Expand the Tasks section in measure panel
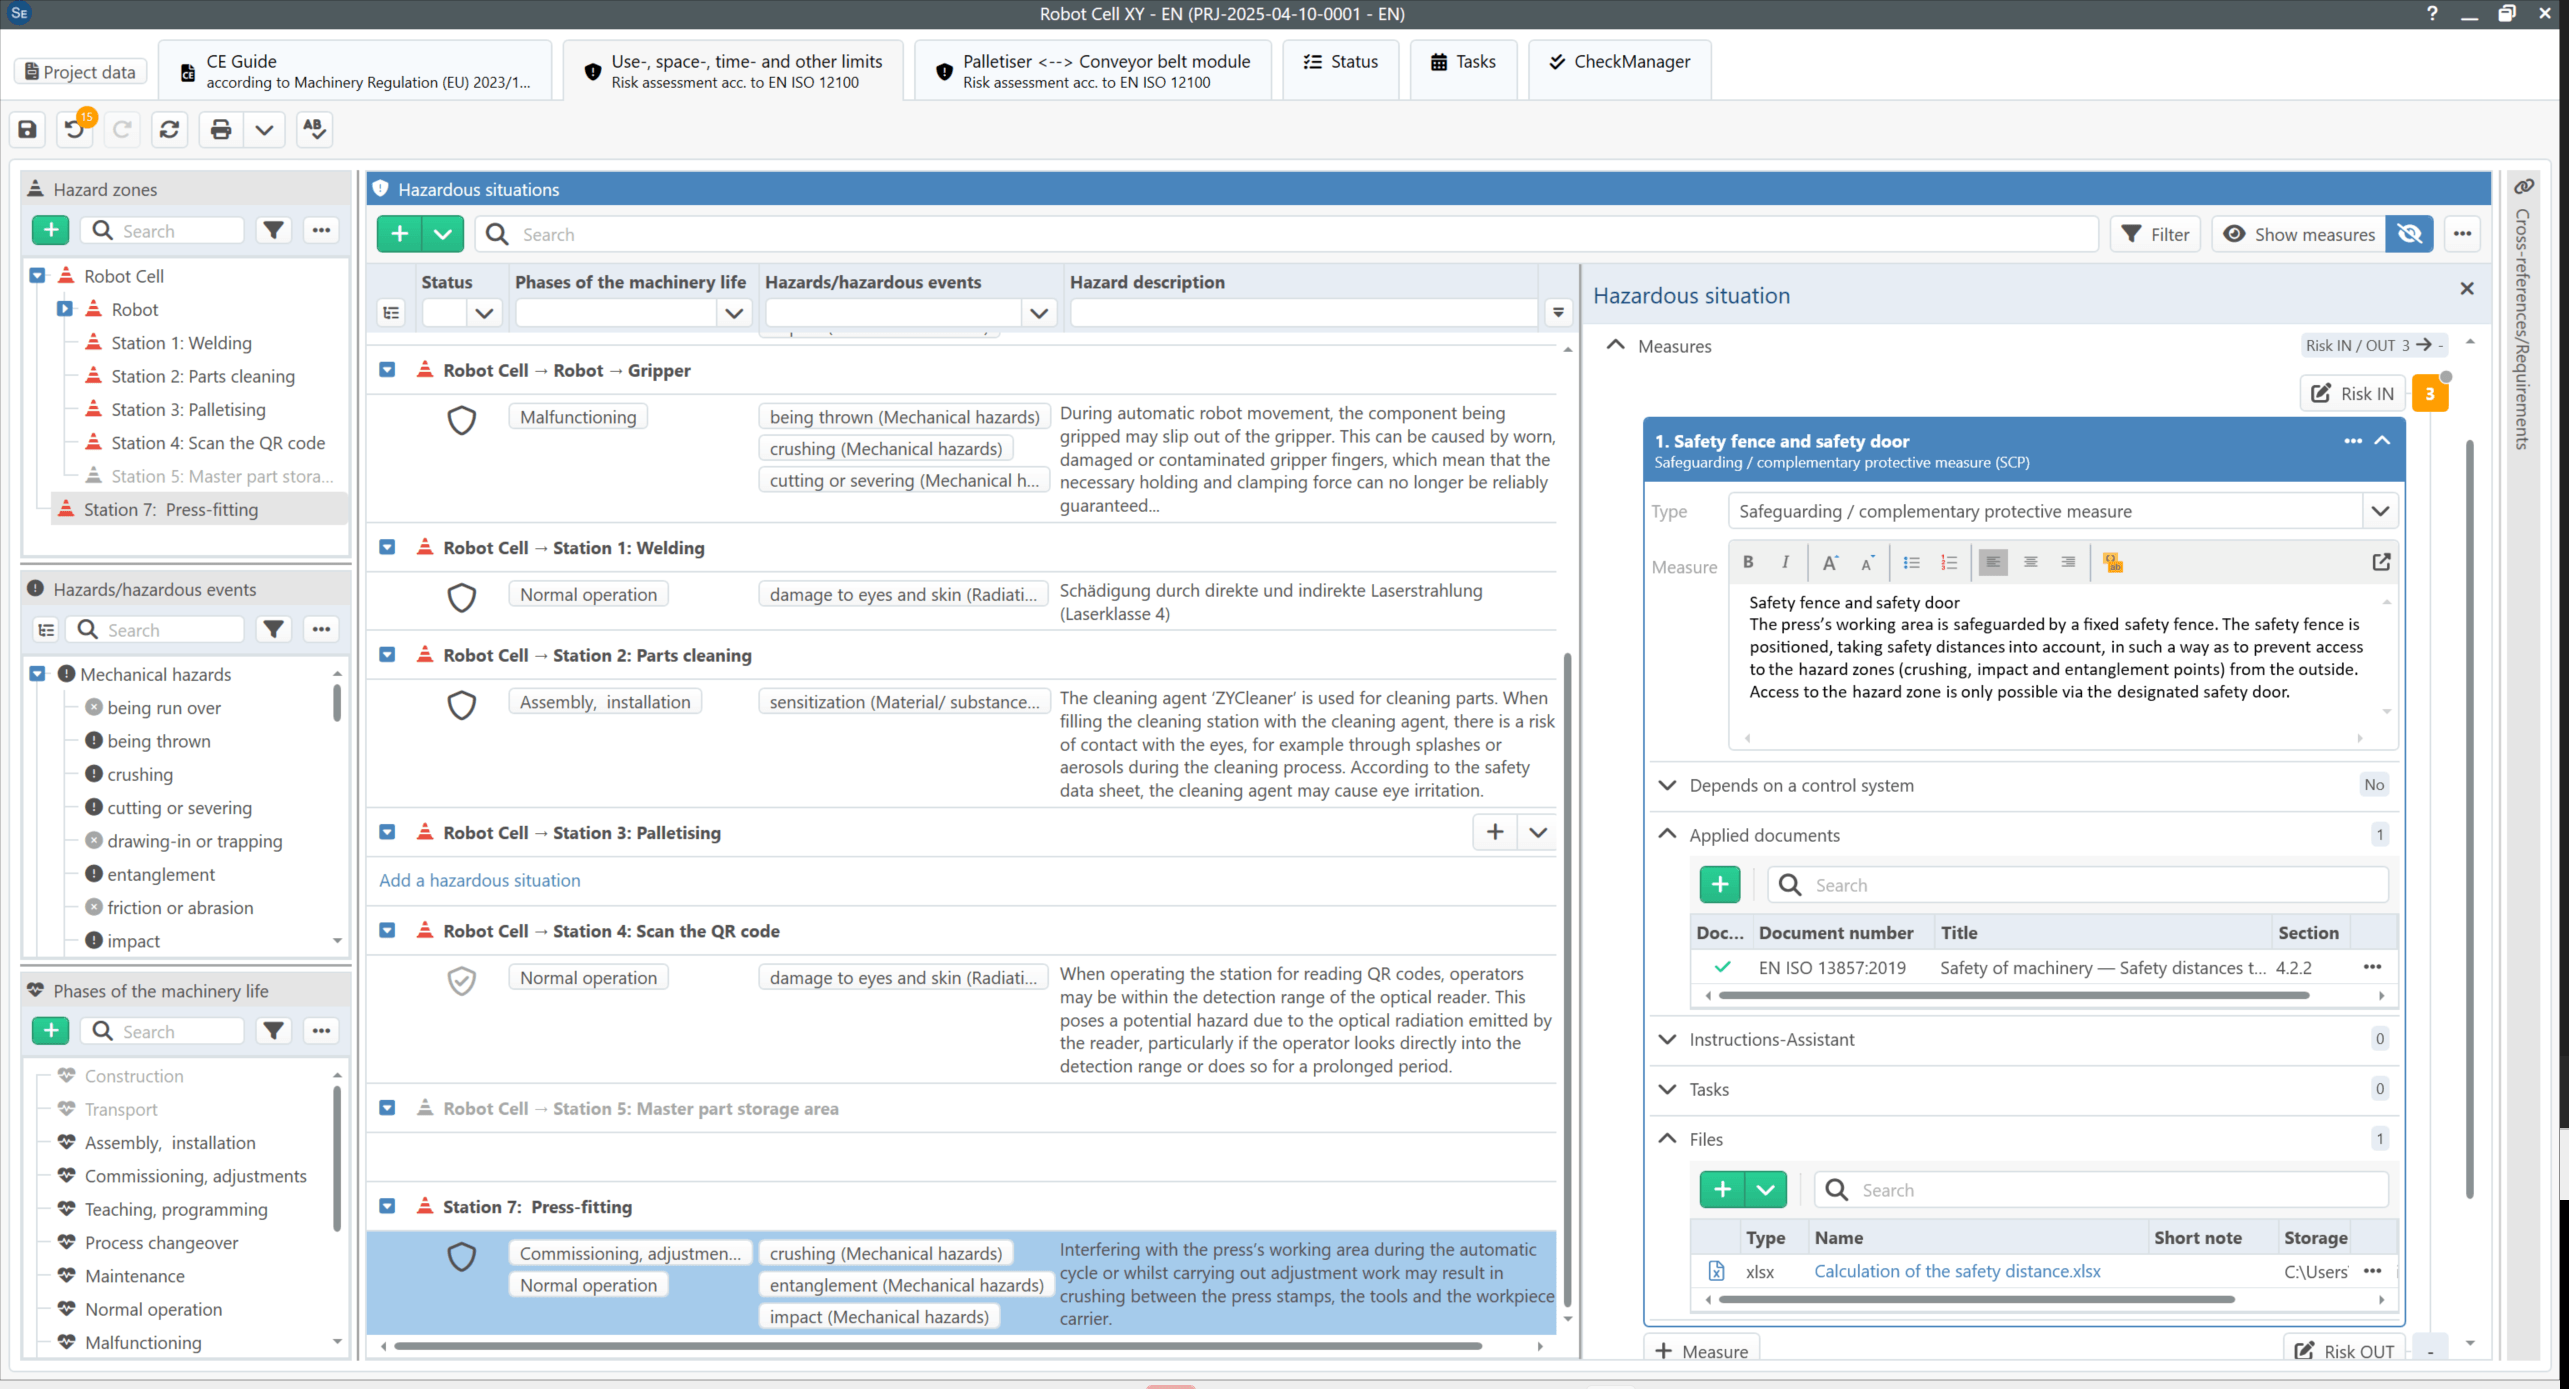 (1667, 1089)
